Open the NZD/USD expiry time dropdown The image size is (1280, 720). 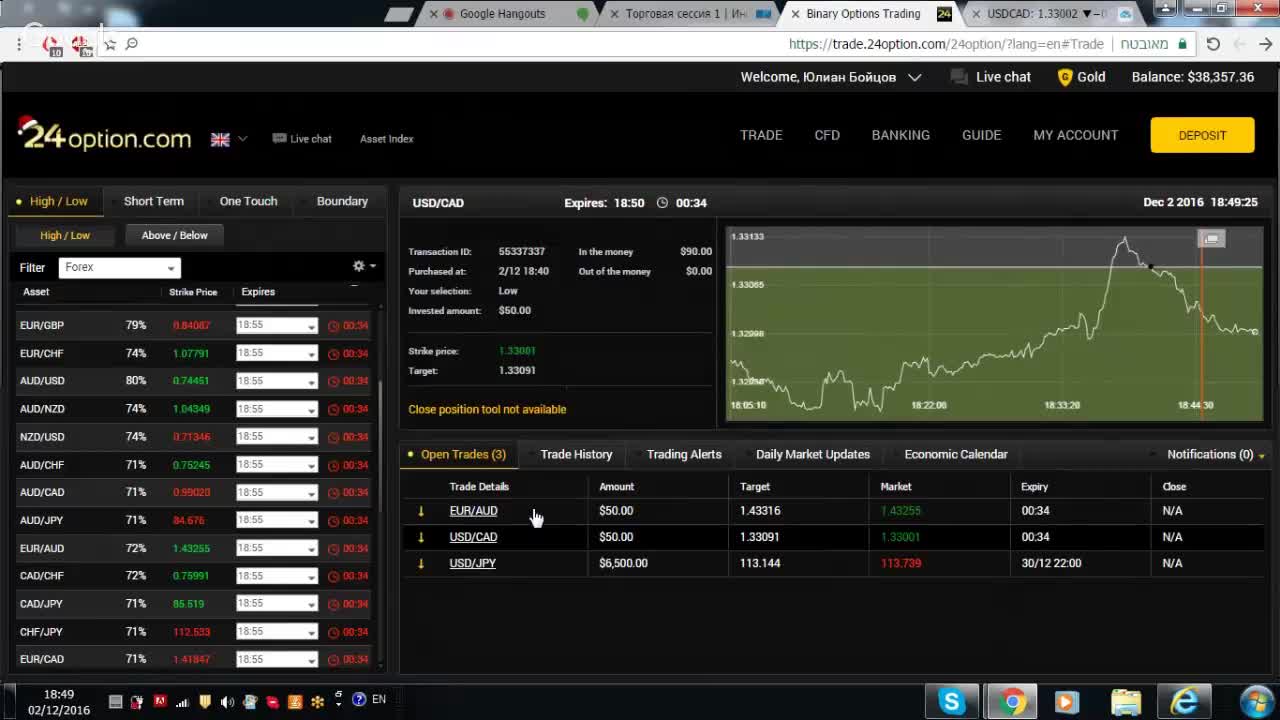(x=276, y=437)
